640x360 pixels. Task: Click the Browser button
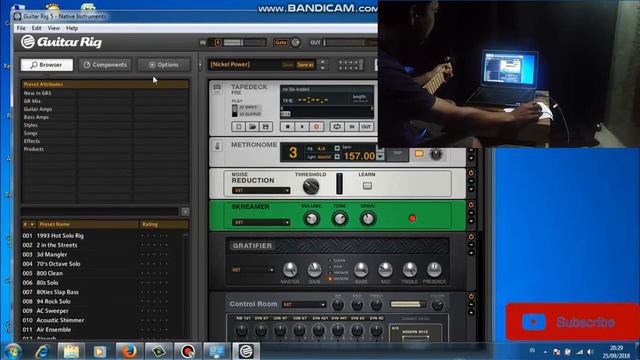click(x=47, y=65)
